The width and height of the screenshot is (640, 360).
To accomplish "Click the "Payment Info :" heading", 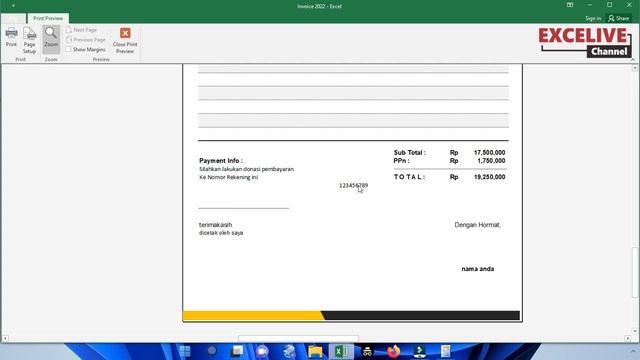I will [x=220, y=161].
